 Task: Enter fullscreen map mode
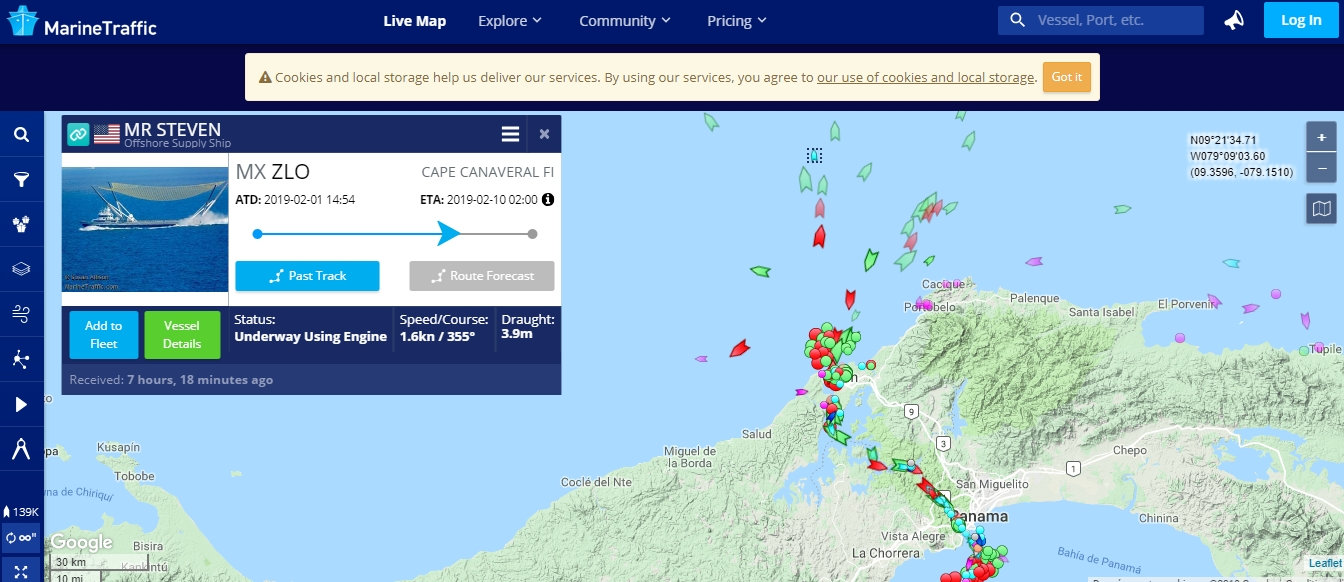pyautogui.click(x=21, y=570)
